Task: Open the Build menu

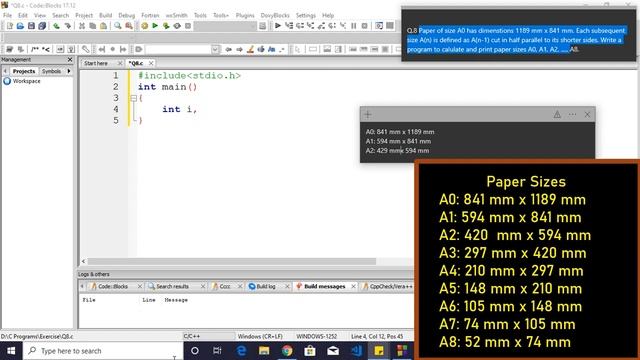Action: tap(105, 15)
